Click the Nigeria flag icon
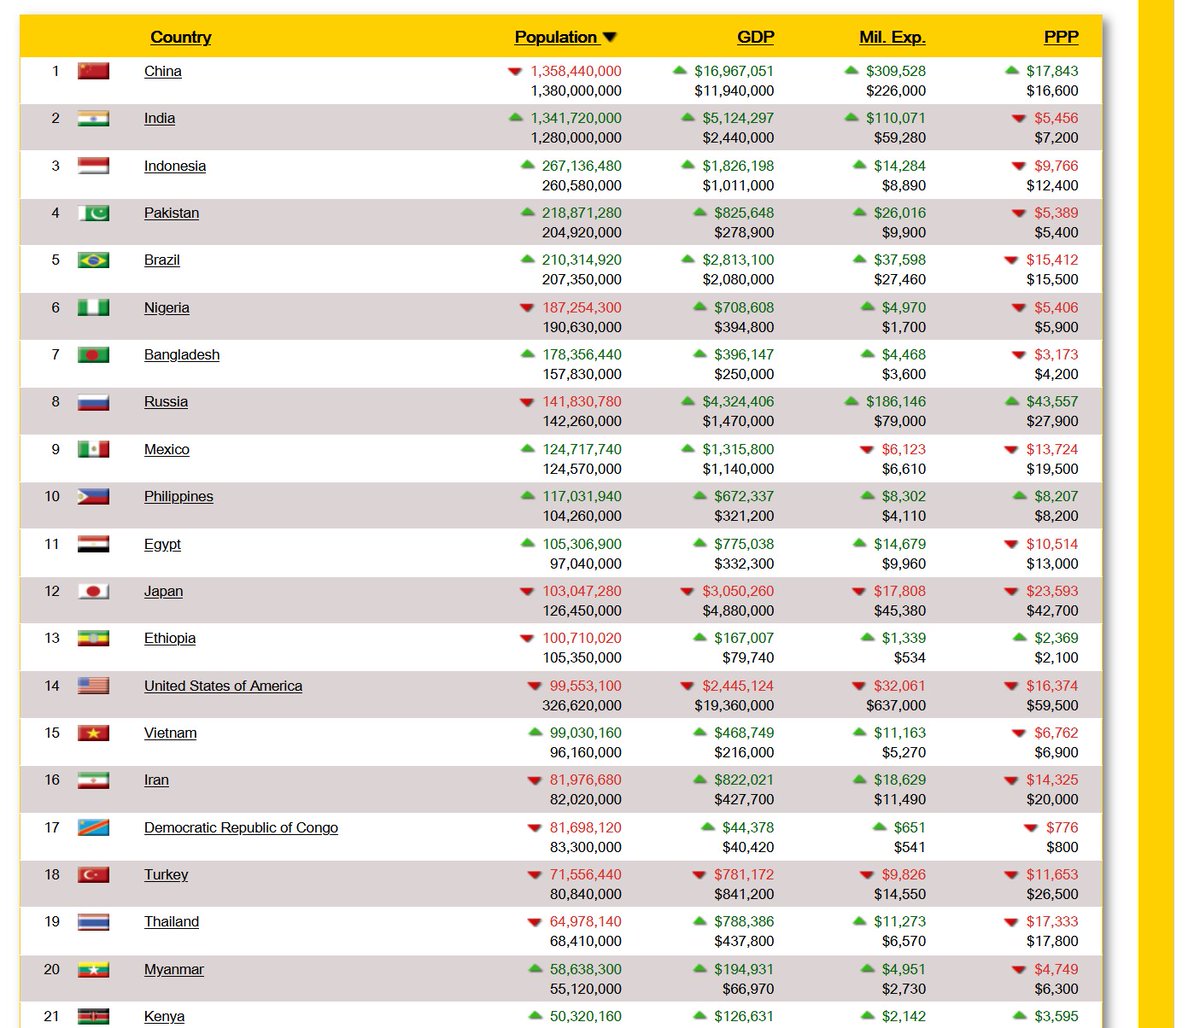This screenshot has width=1200, height=1028. pos(94,308)
